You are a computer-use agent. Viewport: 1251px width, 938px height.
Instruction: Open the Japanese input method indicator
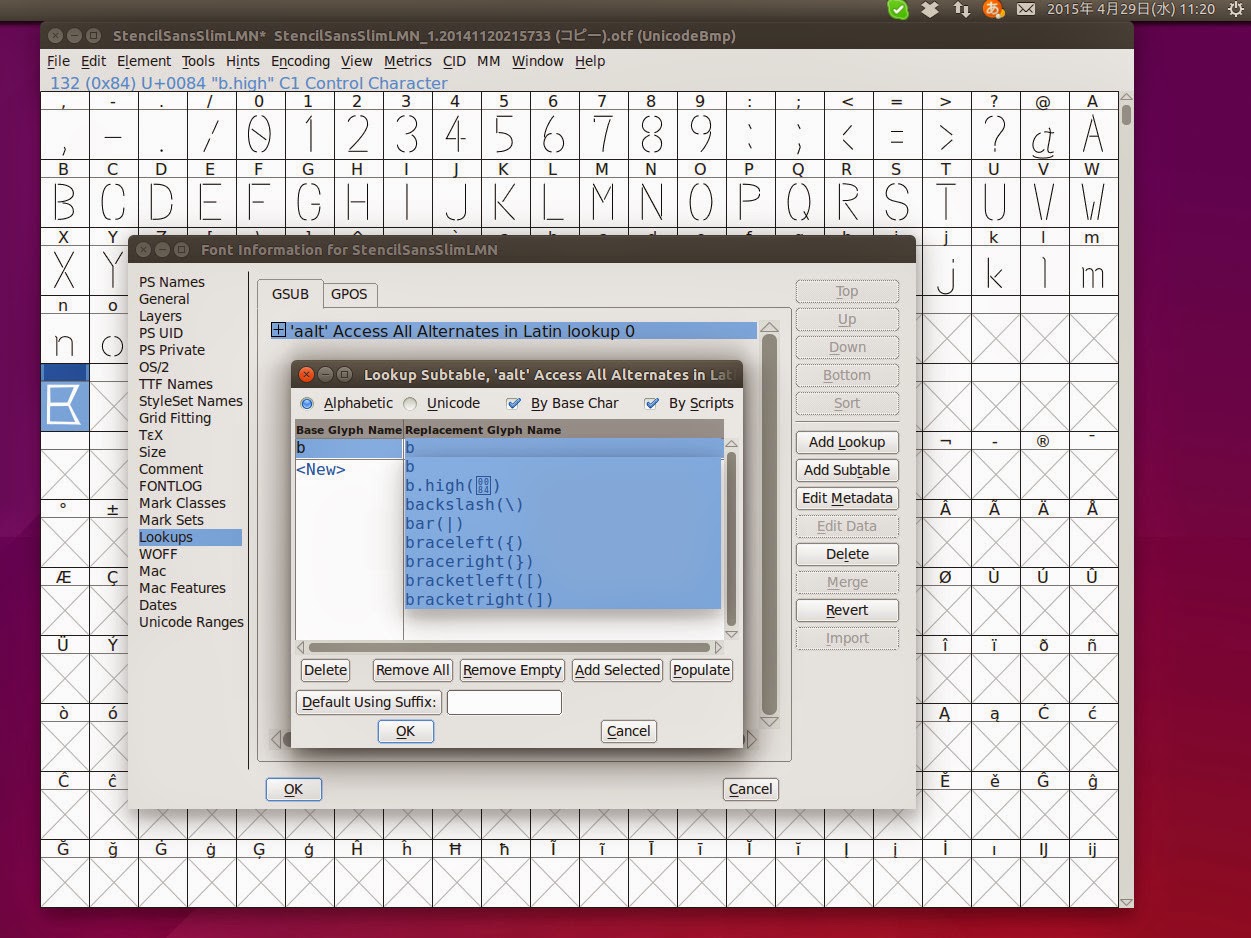pyautogui.click(x=993, y=10)
